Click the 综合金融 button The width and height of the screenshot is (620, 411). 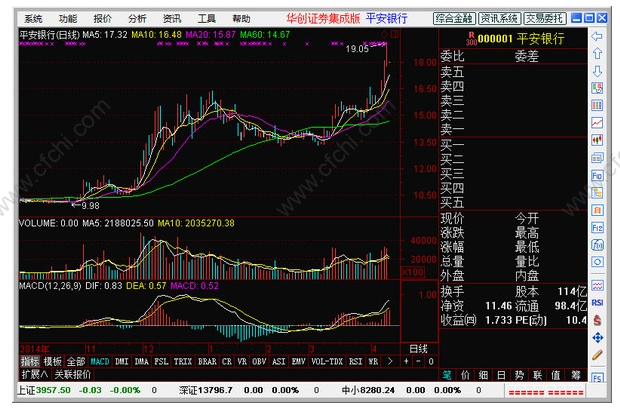click(x=454, y=19)
